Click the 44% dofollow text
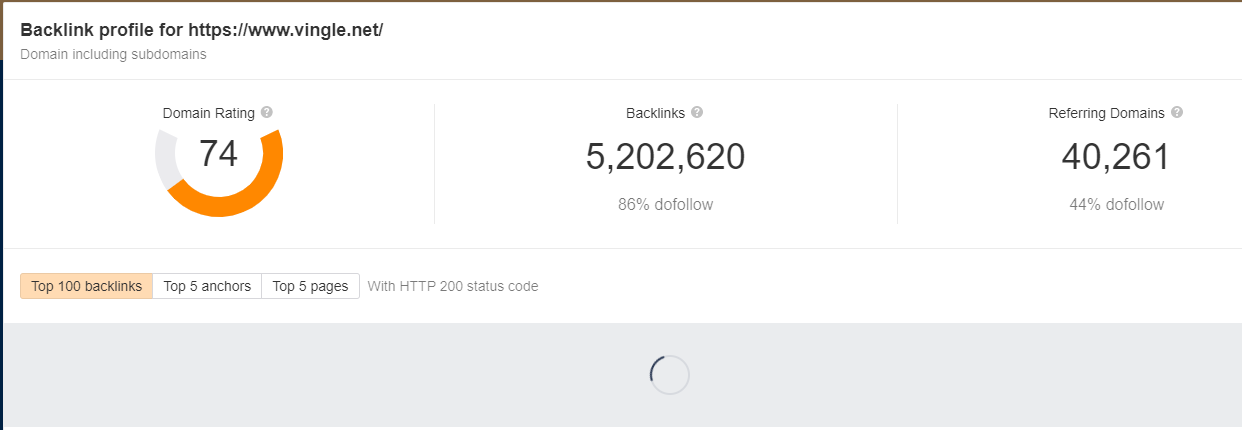This screenshot has height=430, width=1242. [x=1116, y=205]
